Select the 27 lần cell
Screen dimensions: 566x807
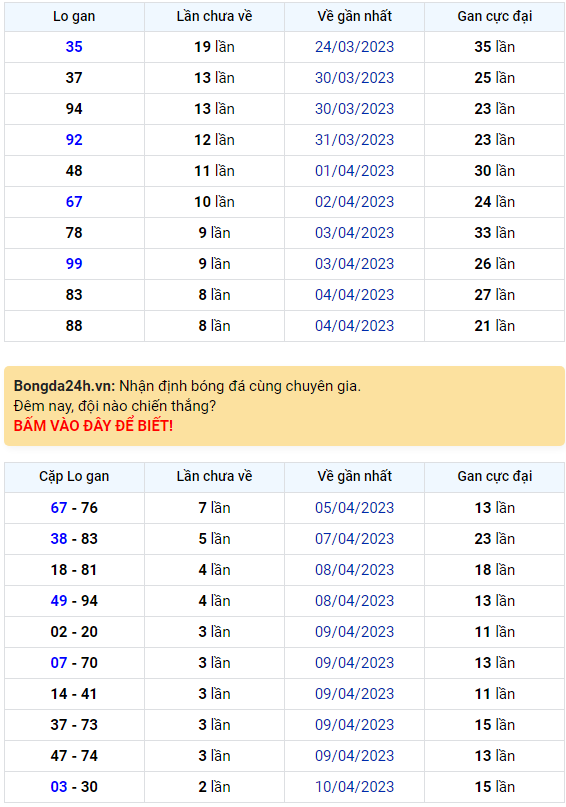click(495, 295)
